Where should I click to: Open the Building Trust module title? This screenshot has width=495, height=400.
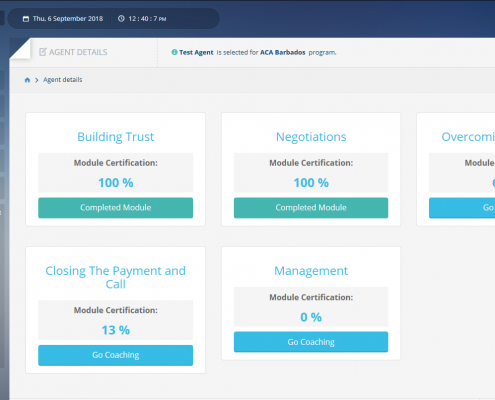coord(115,137)
